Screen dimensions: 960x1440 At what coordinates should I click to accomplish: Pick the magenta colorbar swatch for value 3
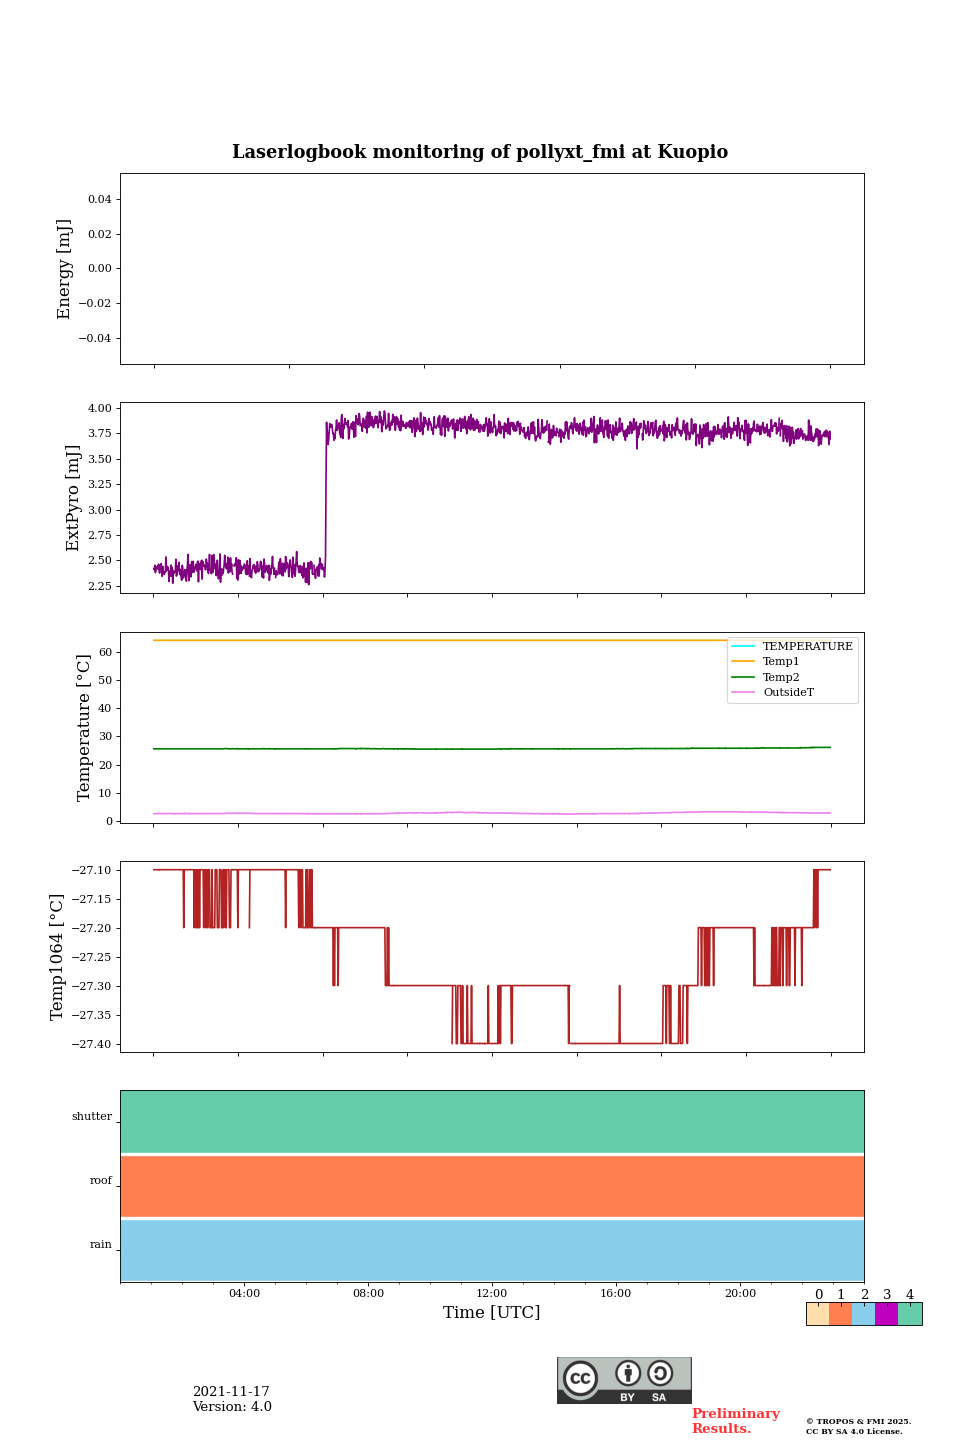[886, 1314]
